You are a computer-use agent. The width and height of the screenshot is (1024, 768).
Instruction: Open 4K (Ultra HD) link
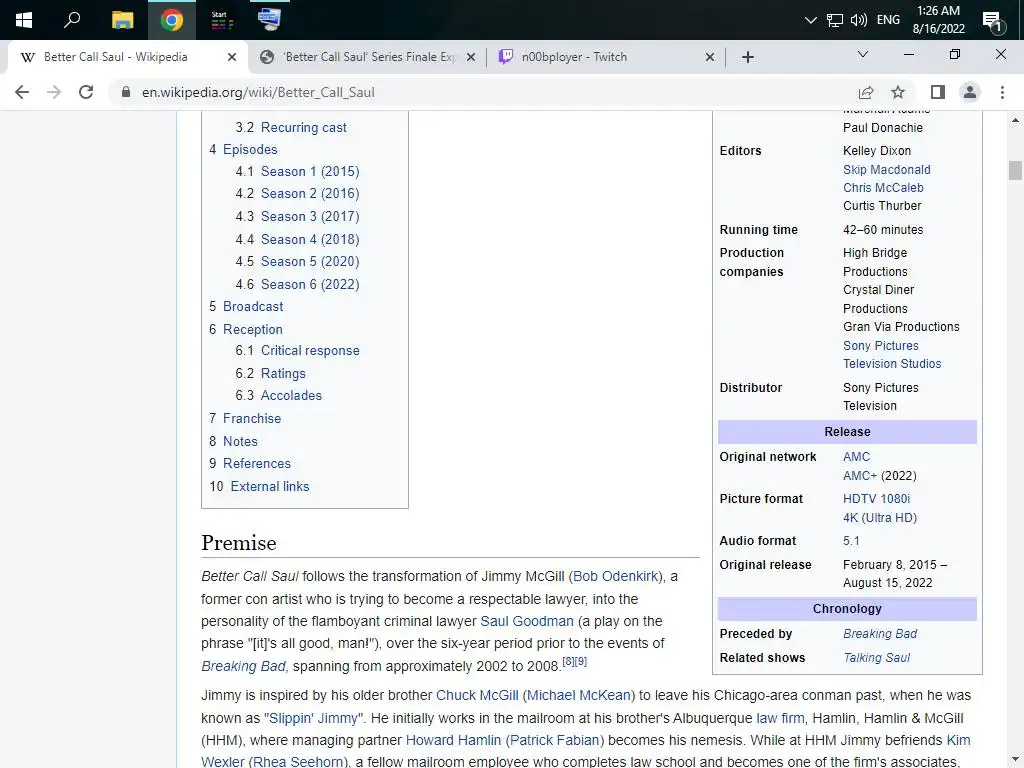[x=880, y=518]
